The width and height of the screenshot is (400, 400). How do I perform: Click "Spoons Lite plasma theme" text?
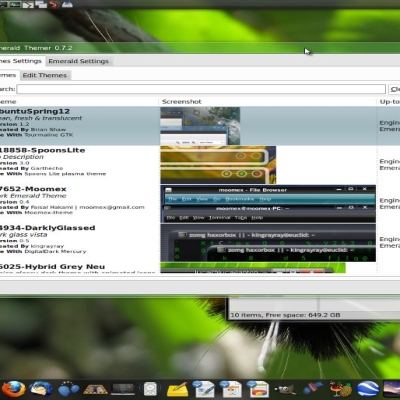pyautogui.click(x=65, y=174)
